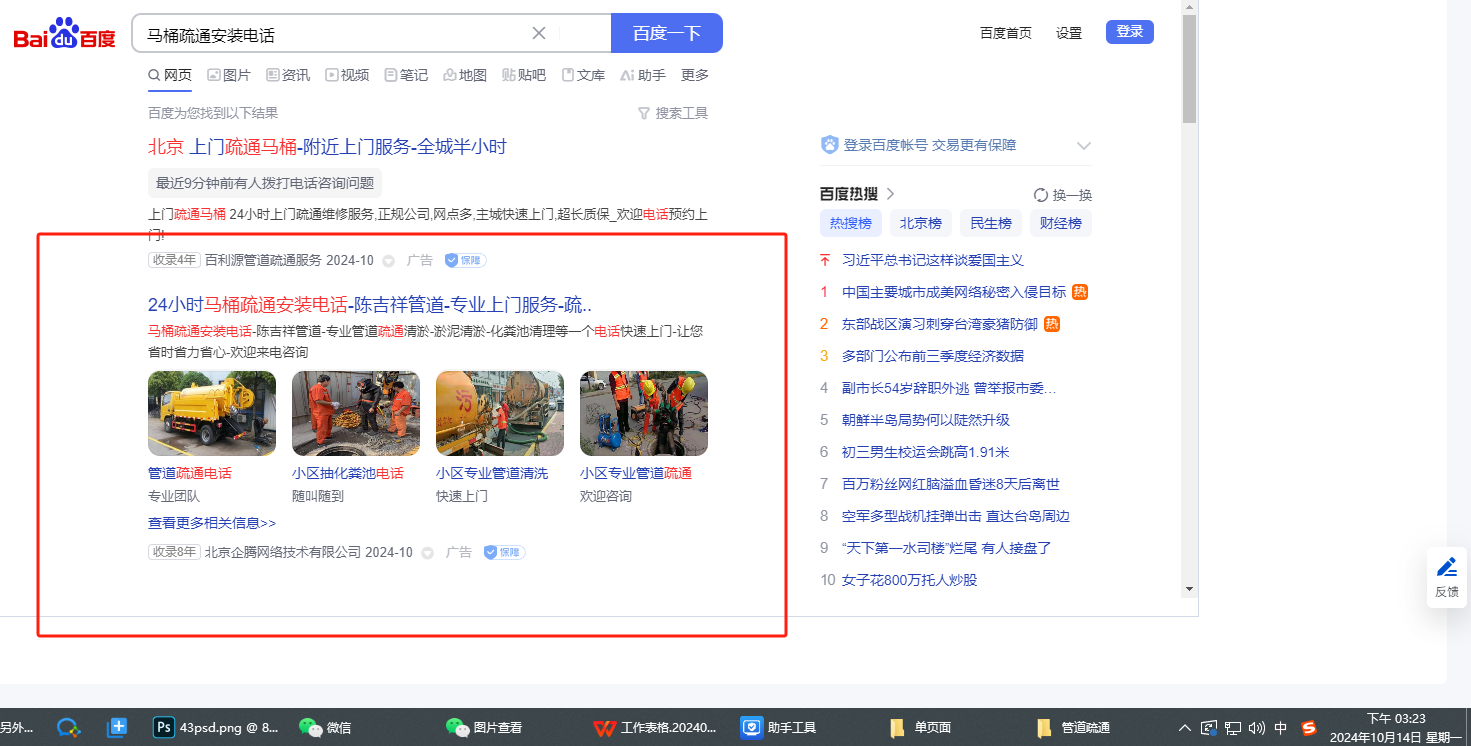Open hot item 多部门公布前三季度经济数据
Screen dimensions: 1471x746
pyautogui.click(x=933, y=356)
